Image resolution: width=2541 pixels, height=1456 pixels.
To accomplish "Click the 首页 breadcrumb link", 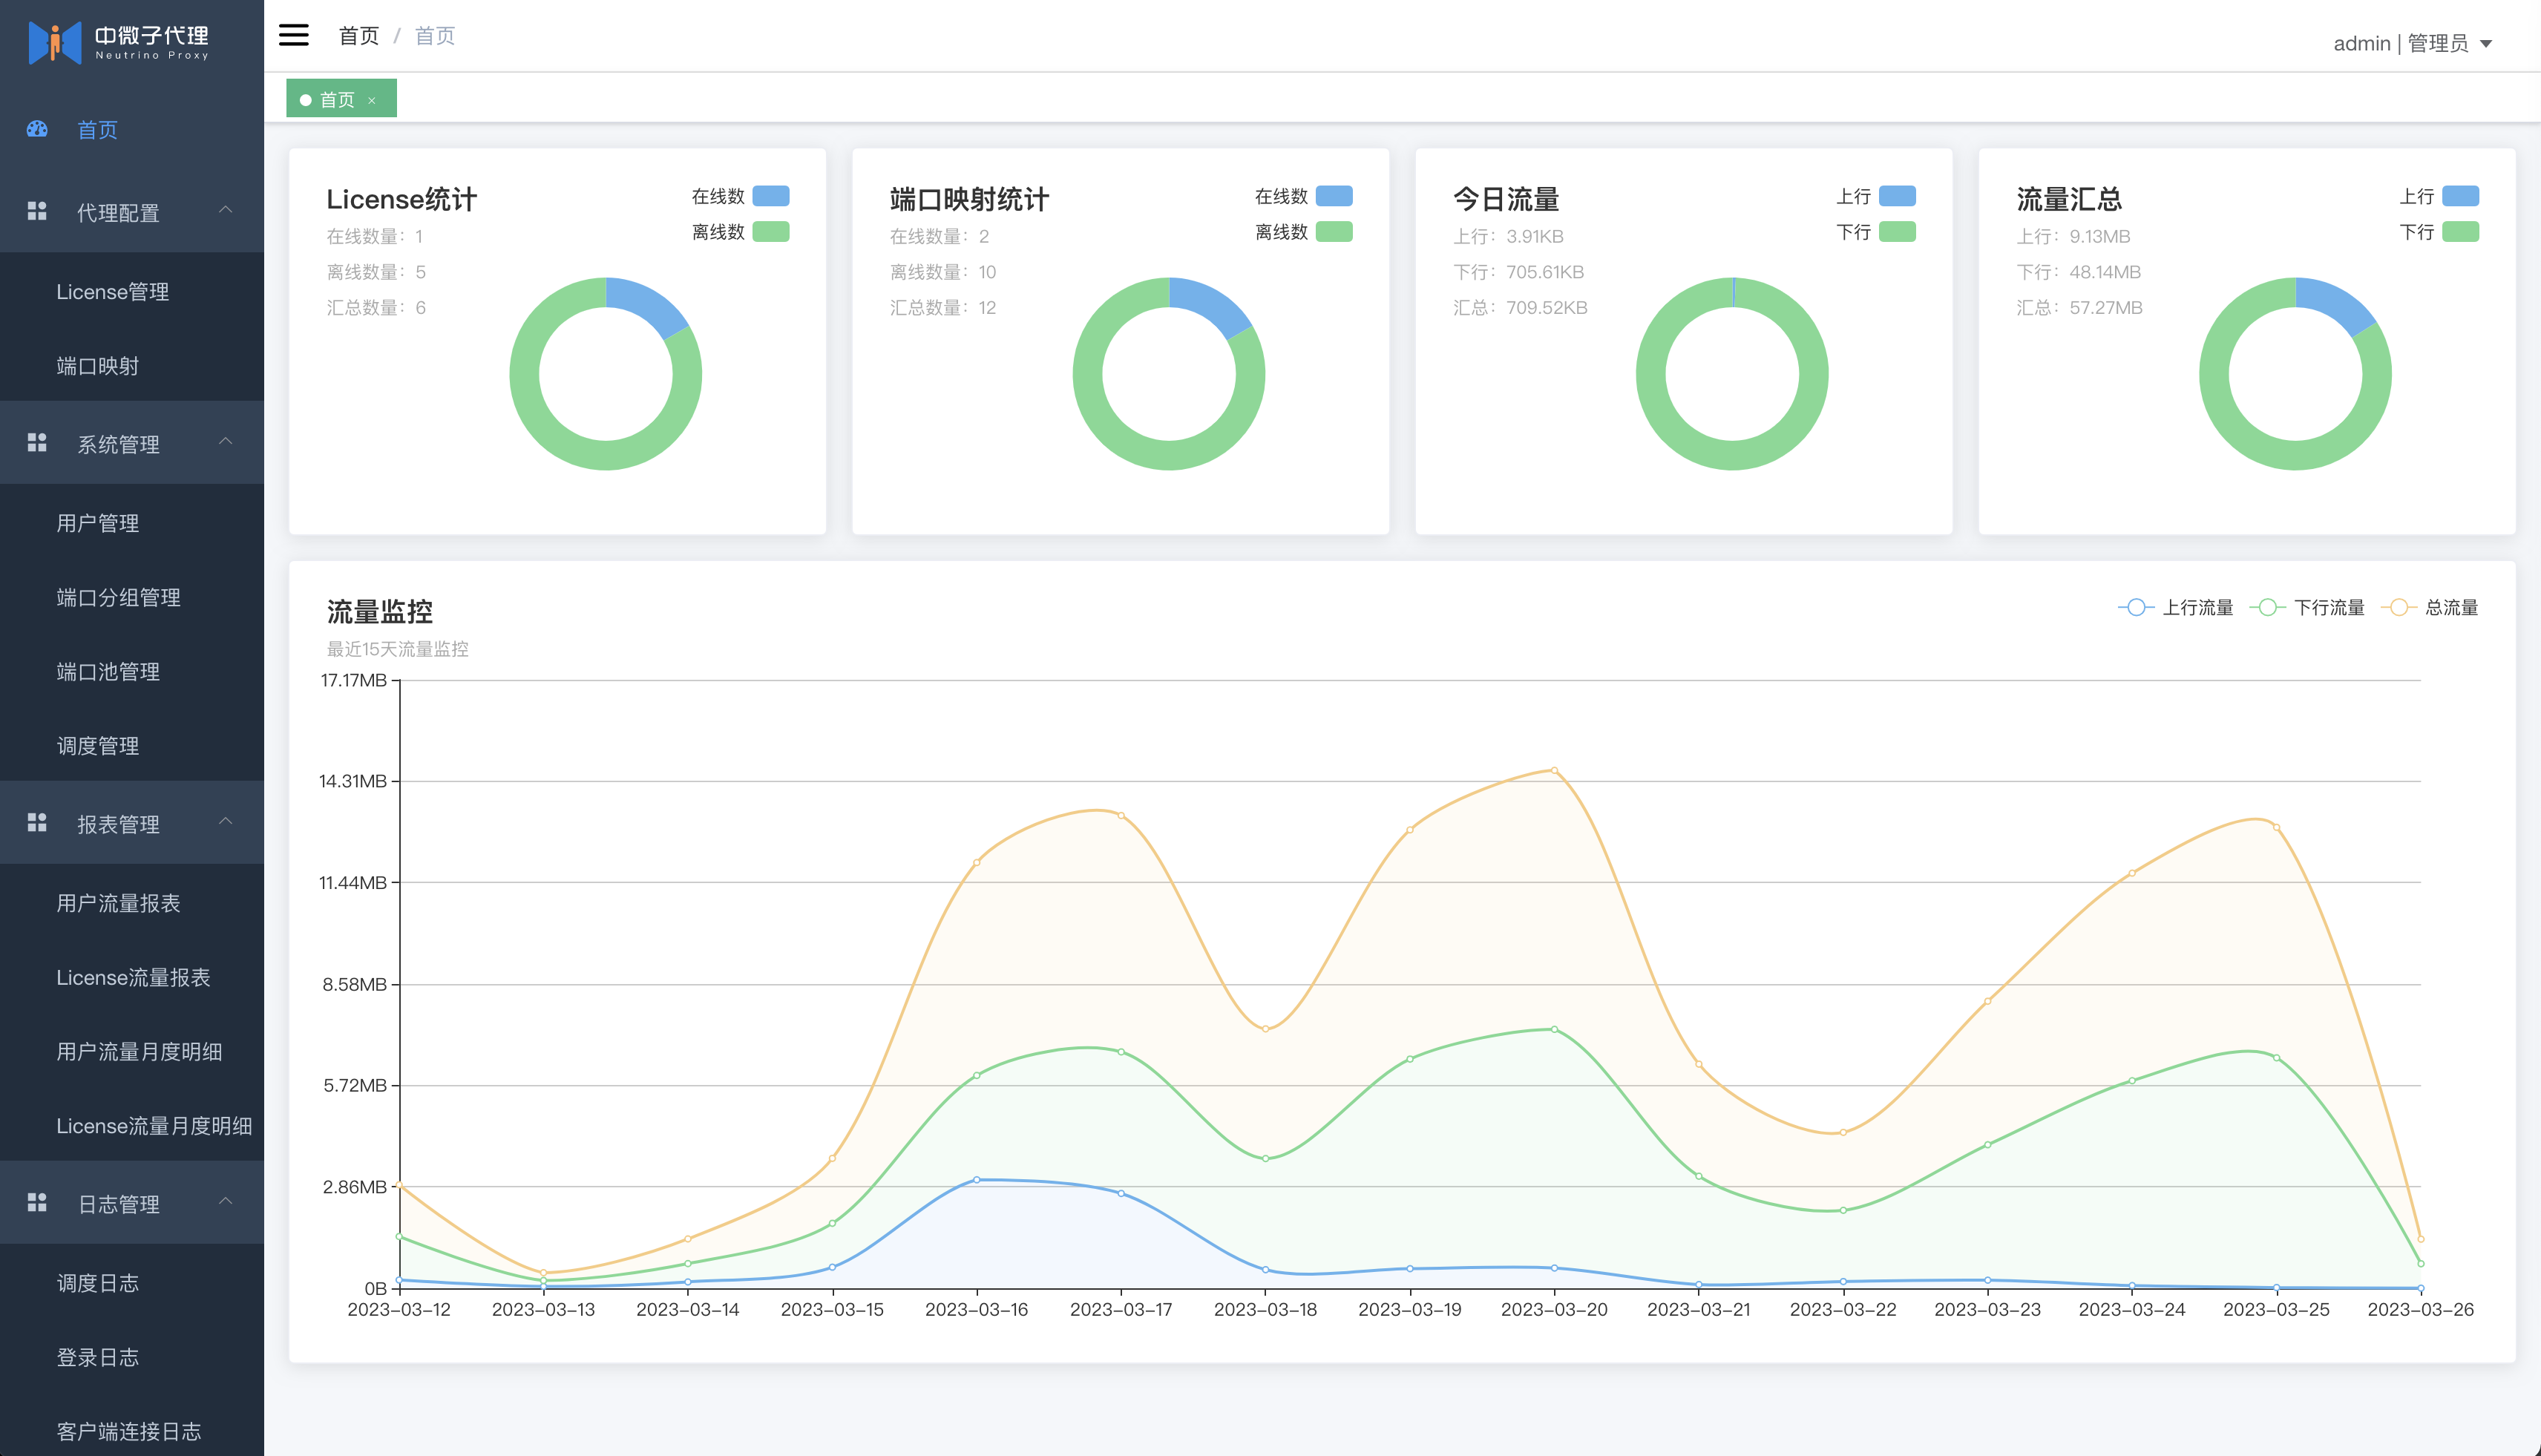I will coord(358,36).
